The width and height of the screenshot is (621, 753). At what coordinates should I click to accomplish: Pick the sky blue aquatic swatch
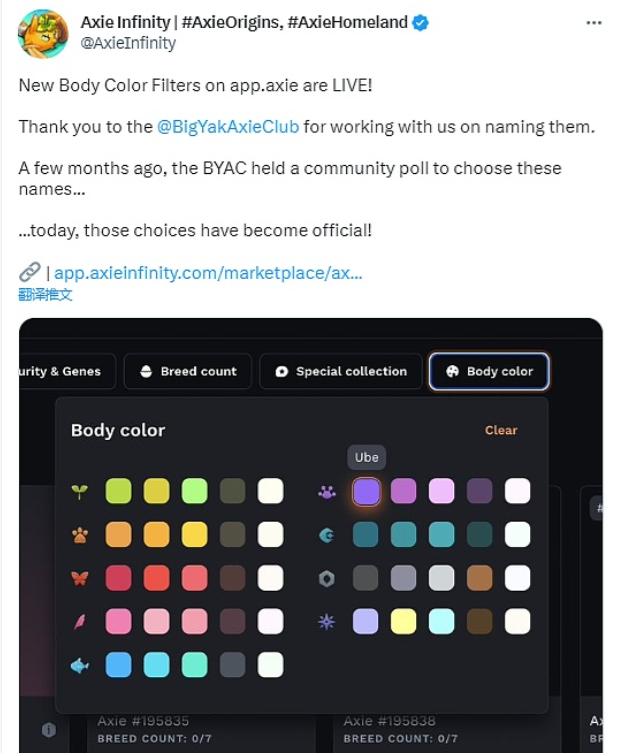point(119,665)
